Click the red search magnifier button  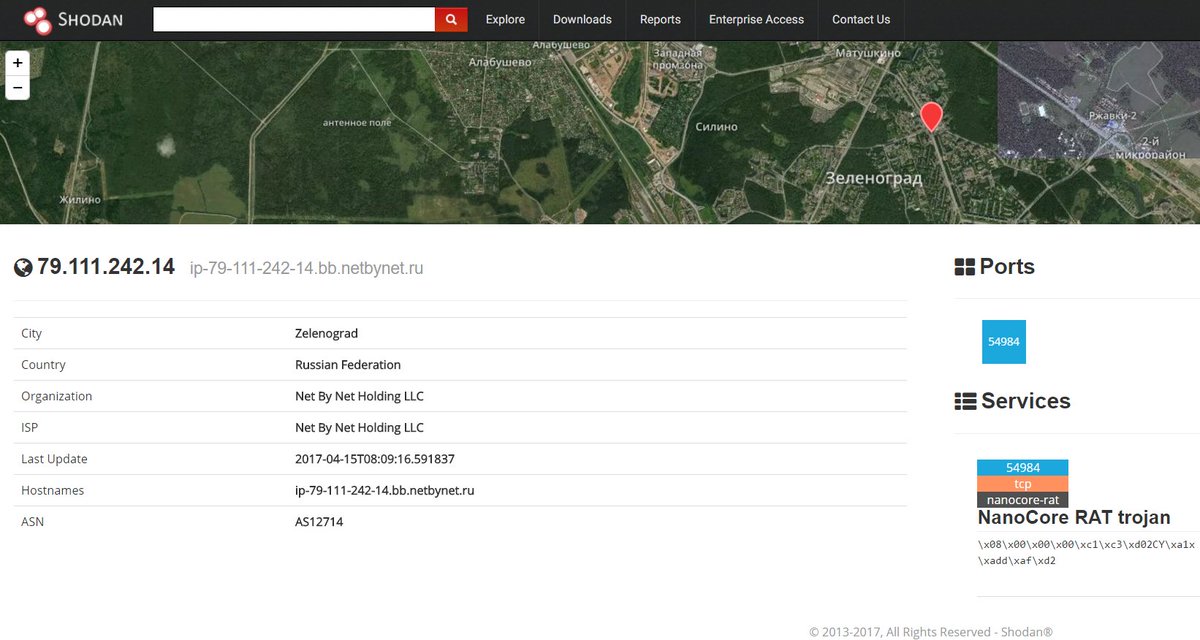(451, 19)
